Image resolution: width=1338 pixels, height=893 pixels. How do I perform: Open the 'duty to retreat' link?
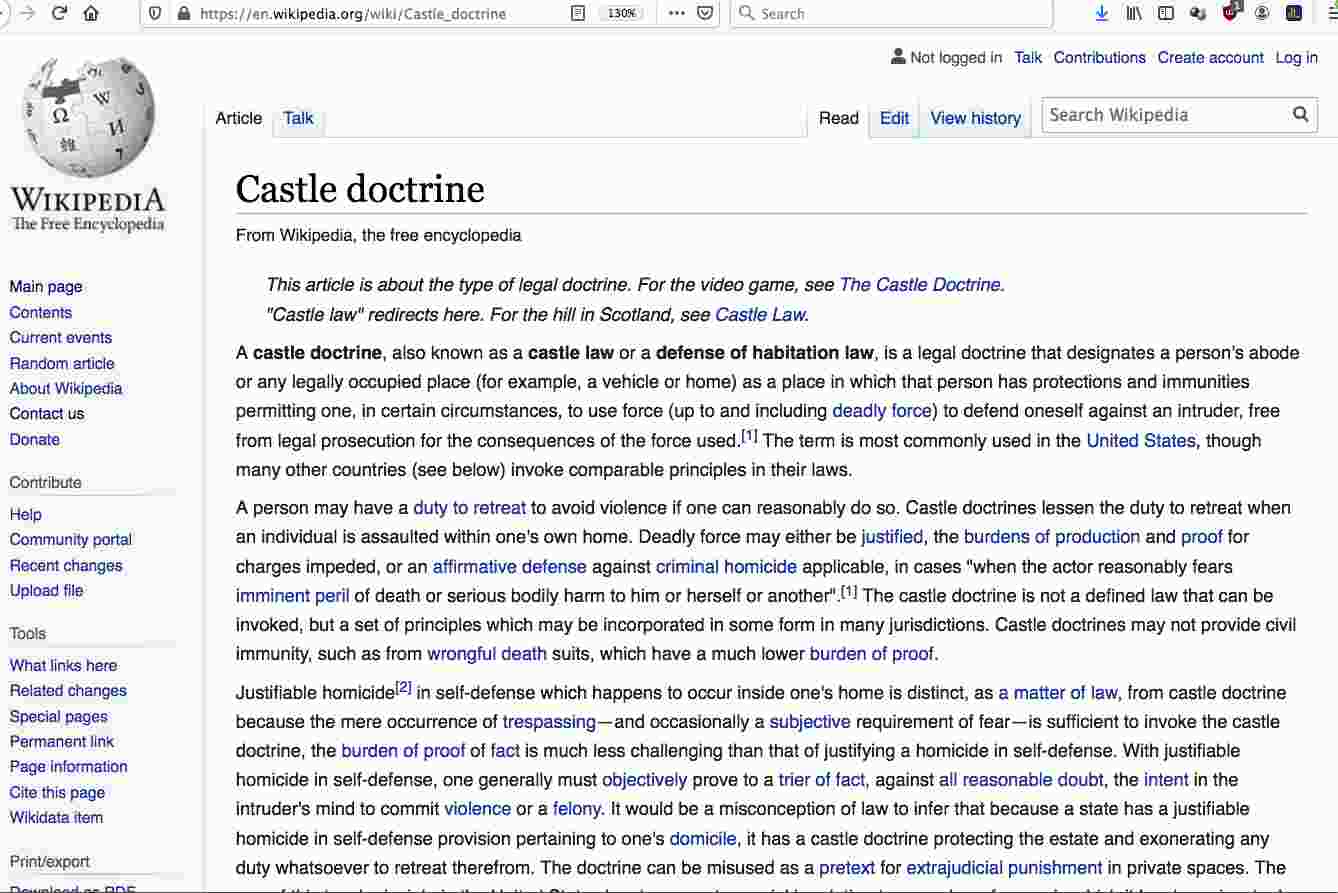469,508
